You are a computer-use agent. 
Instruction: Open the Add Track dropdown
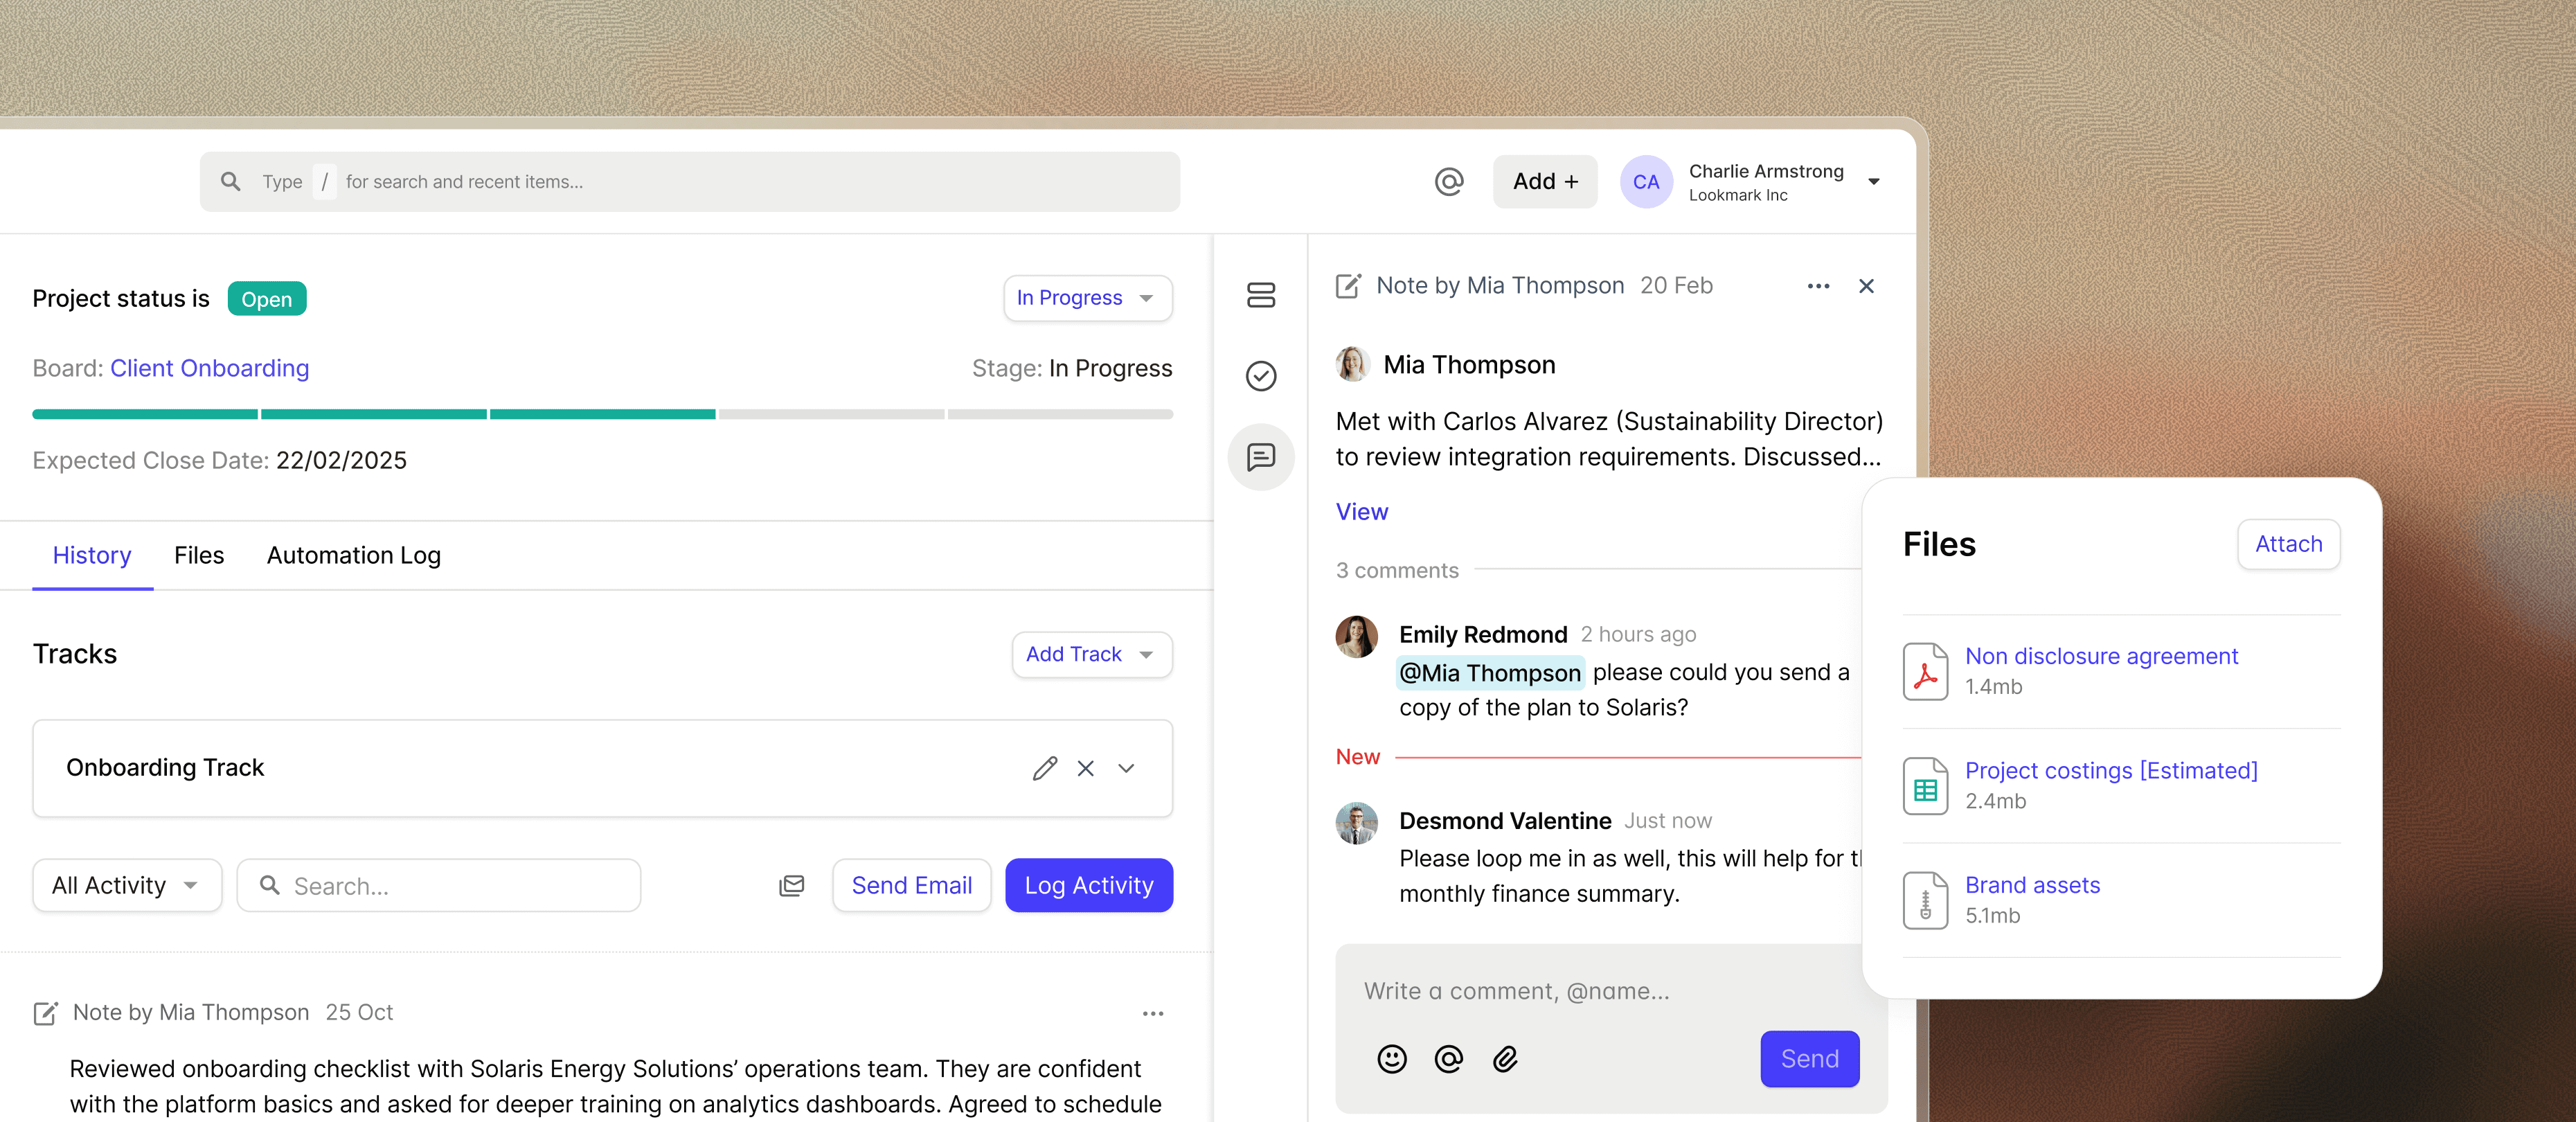point(1090,654)
